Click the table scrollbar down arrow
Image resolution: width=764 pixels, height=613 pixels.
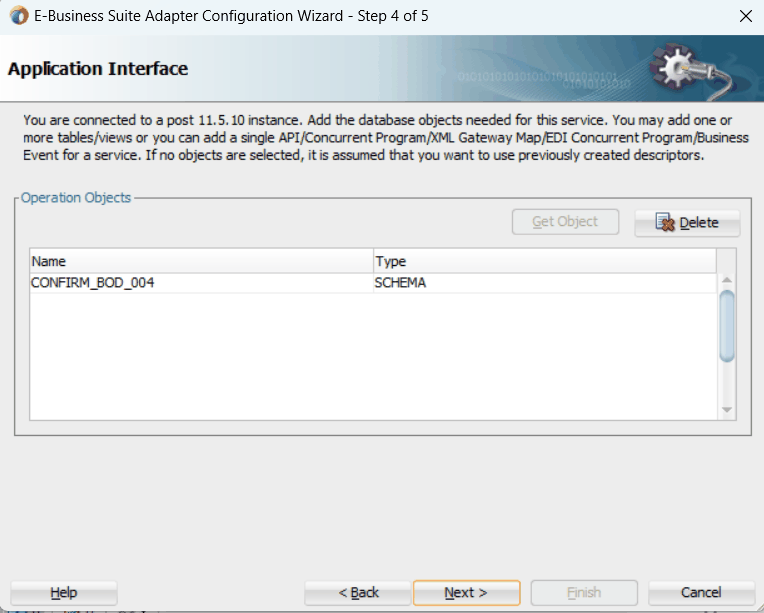[x=726, y=410]
